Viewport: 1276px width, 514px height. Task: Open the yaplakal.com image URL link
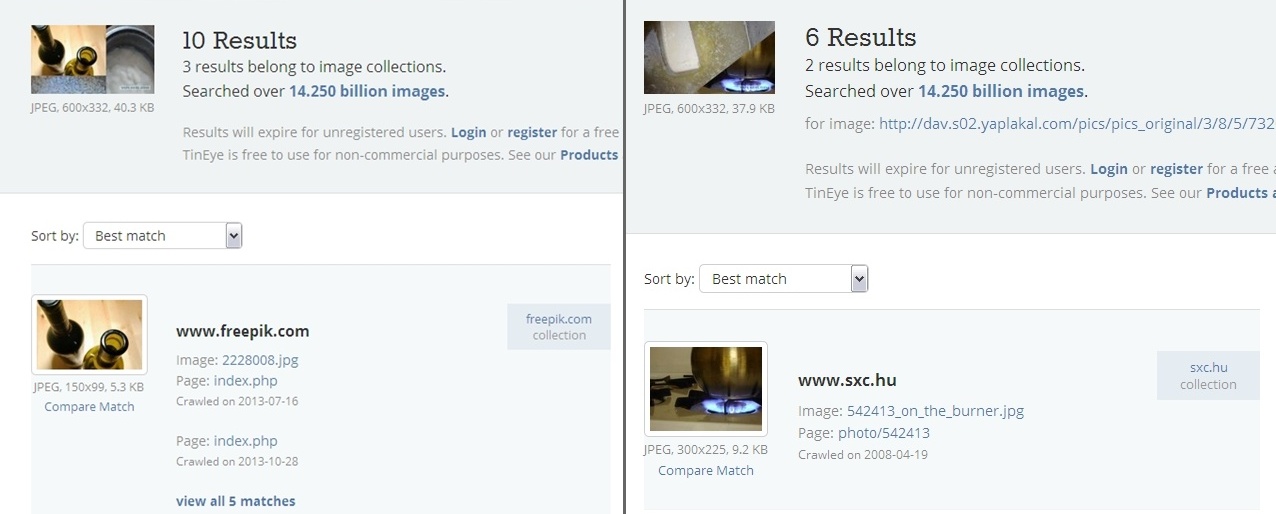pos(1077,124)
